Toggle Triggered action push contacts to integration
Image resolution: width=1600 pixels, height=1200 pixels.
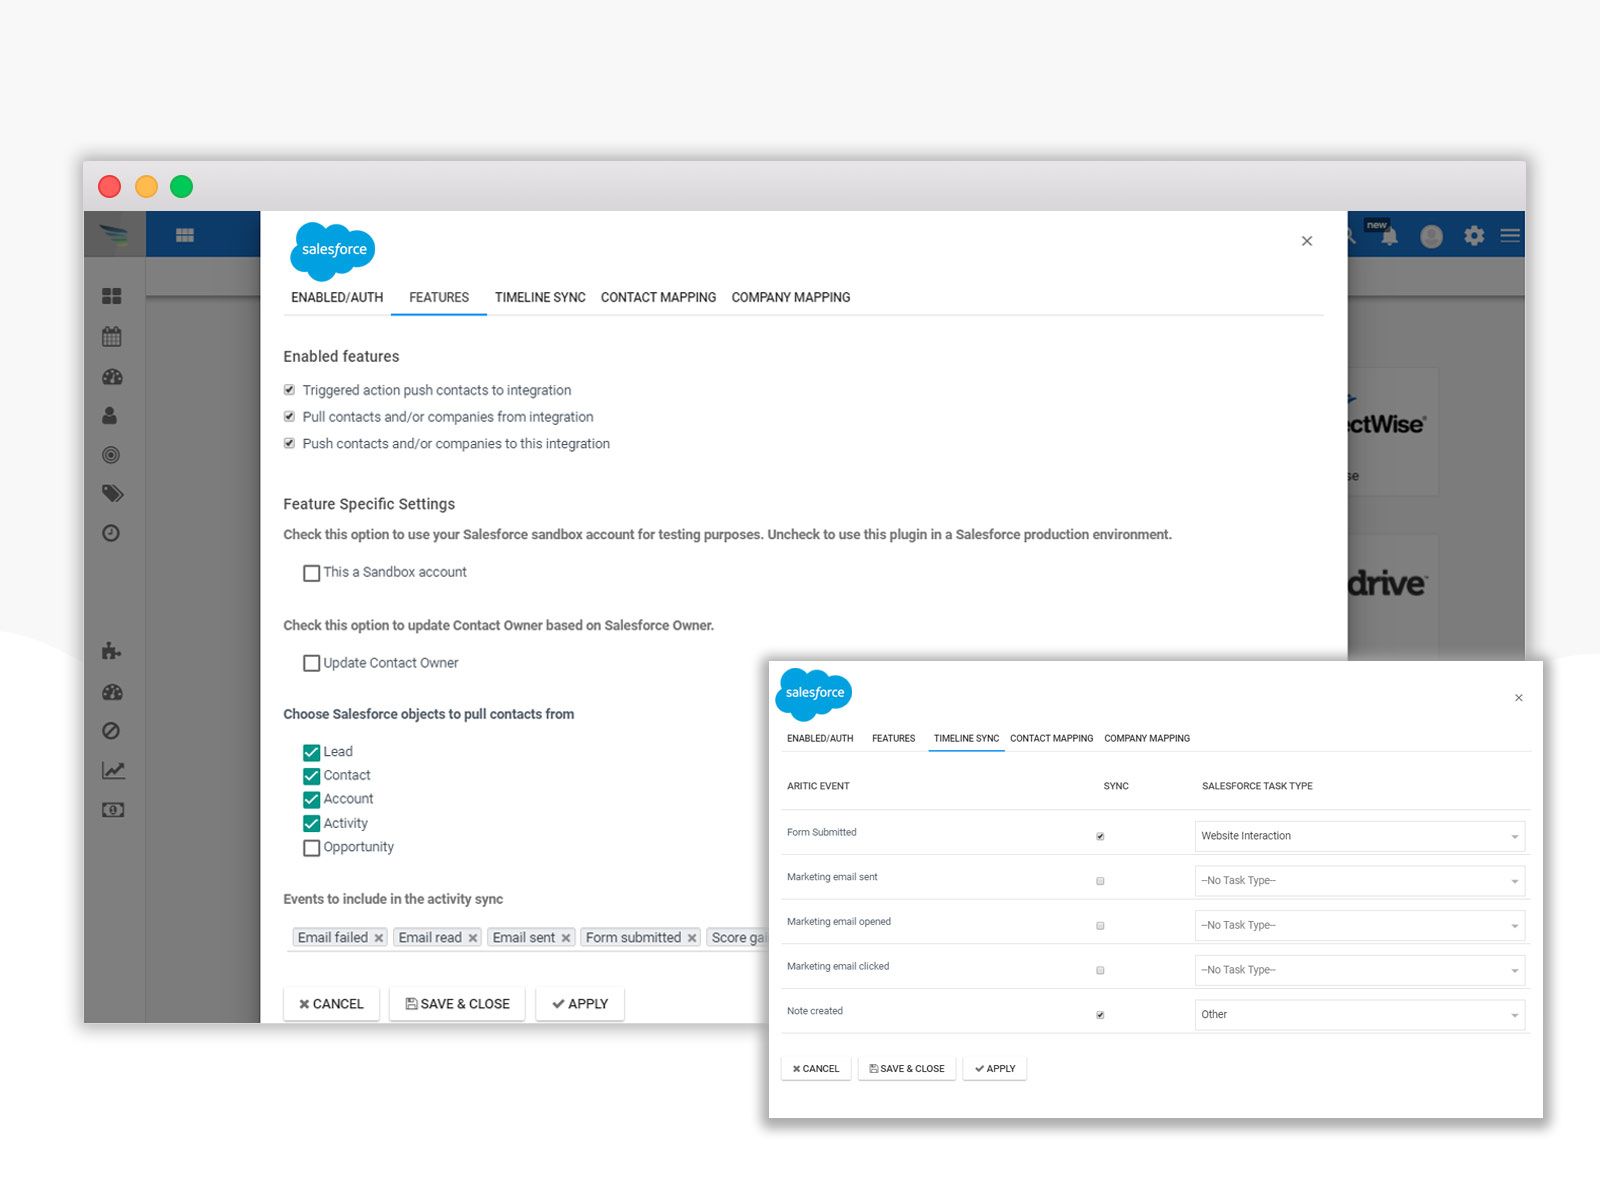point(289,390)
